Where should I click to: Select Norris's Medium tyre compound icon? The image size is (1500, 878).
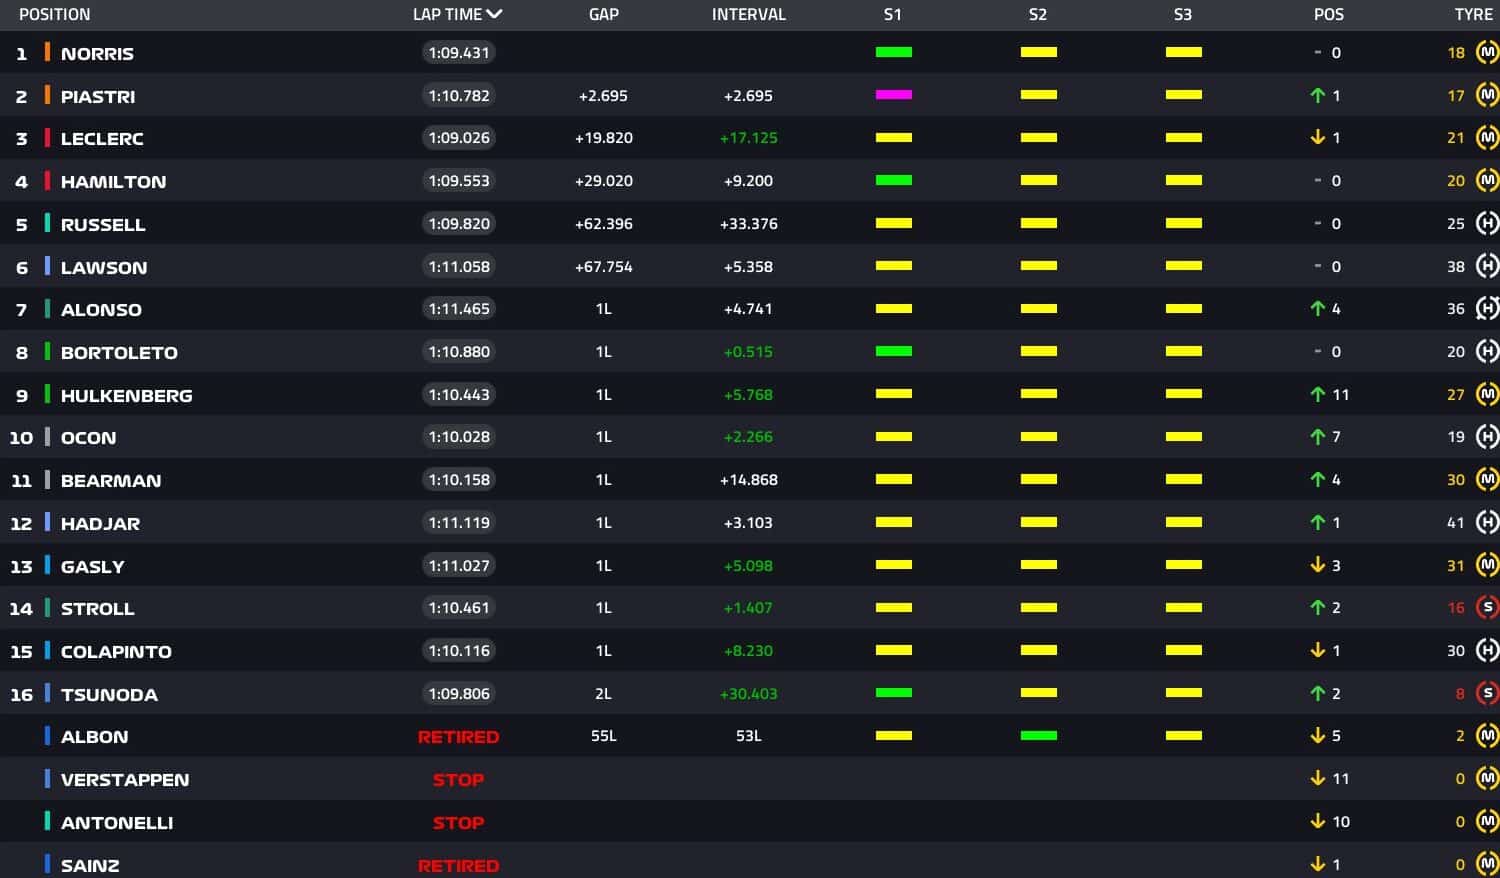pyautogui.click(x=1489, y=52)
